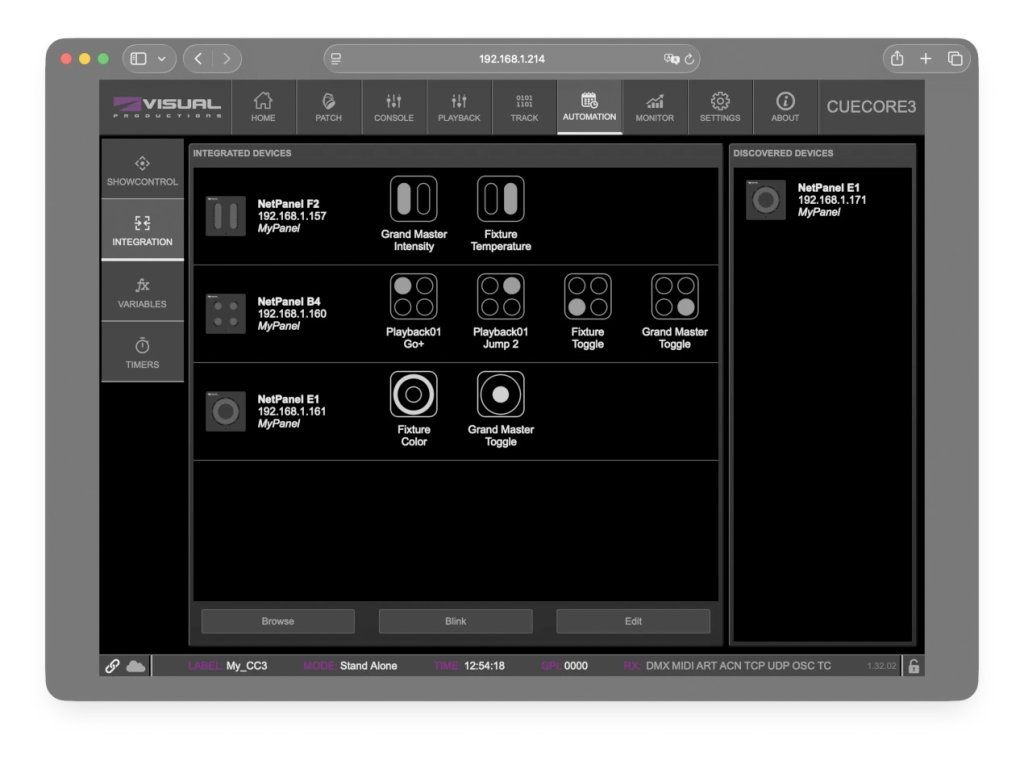Image resolution: width=1024 pixels, height=768 pixels.
Task: Click the Fixture Toggle icon for NetPanel B4
Action: tap(587, 296)
